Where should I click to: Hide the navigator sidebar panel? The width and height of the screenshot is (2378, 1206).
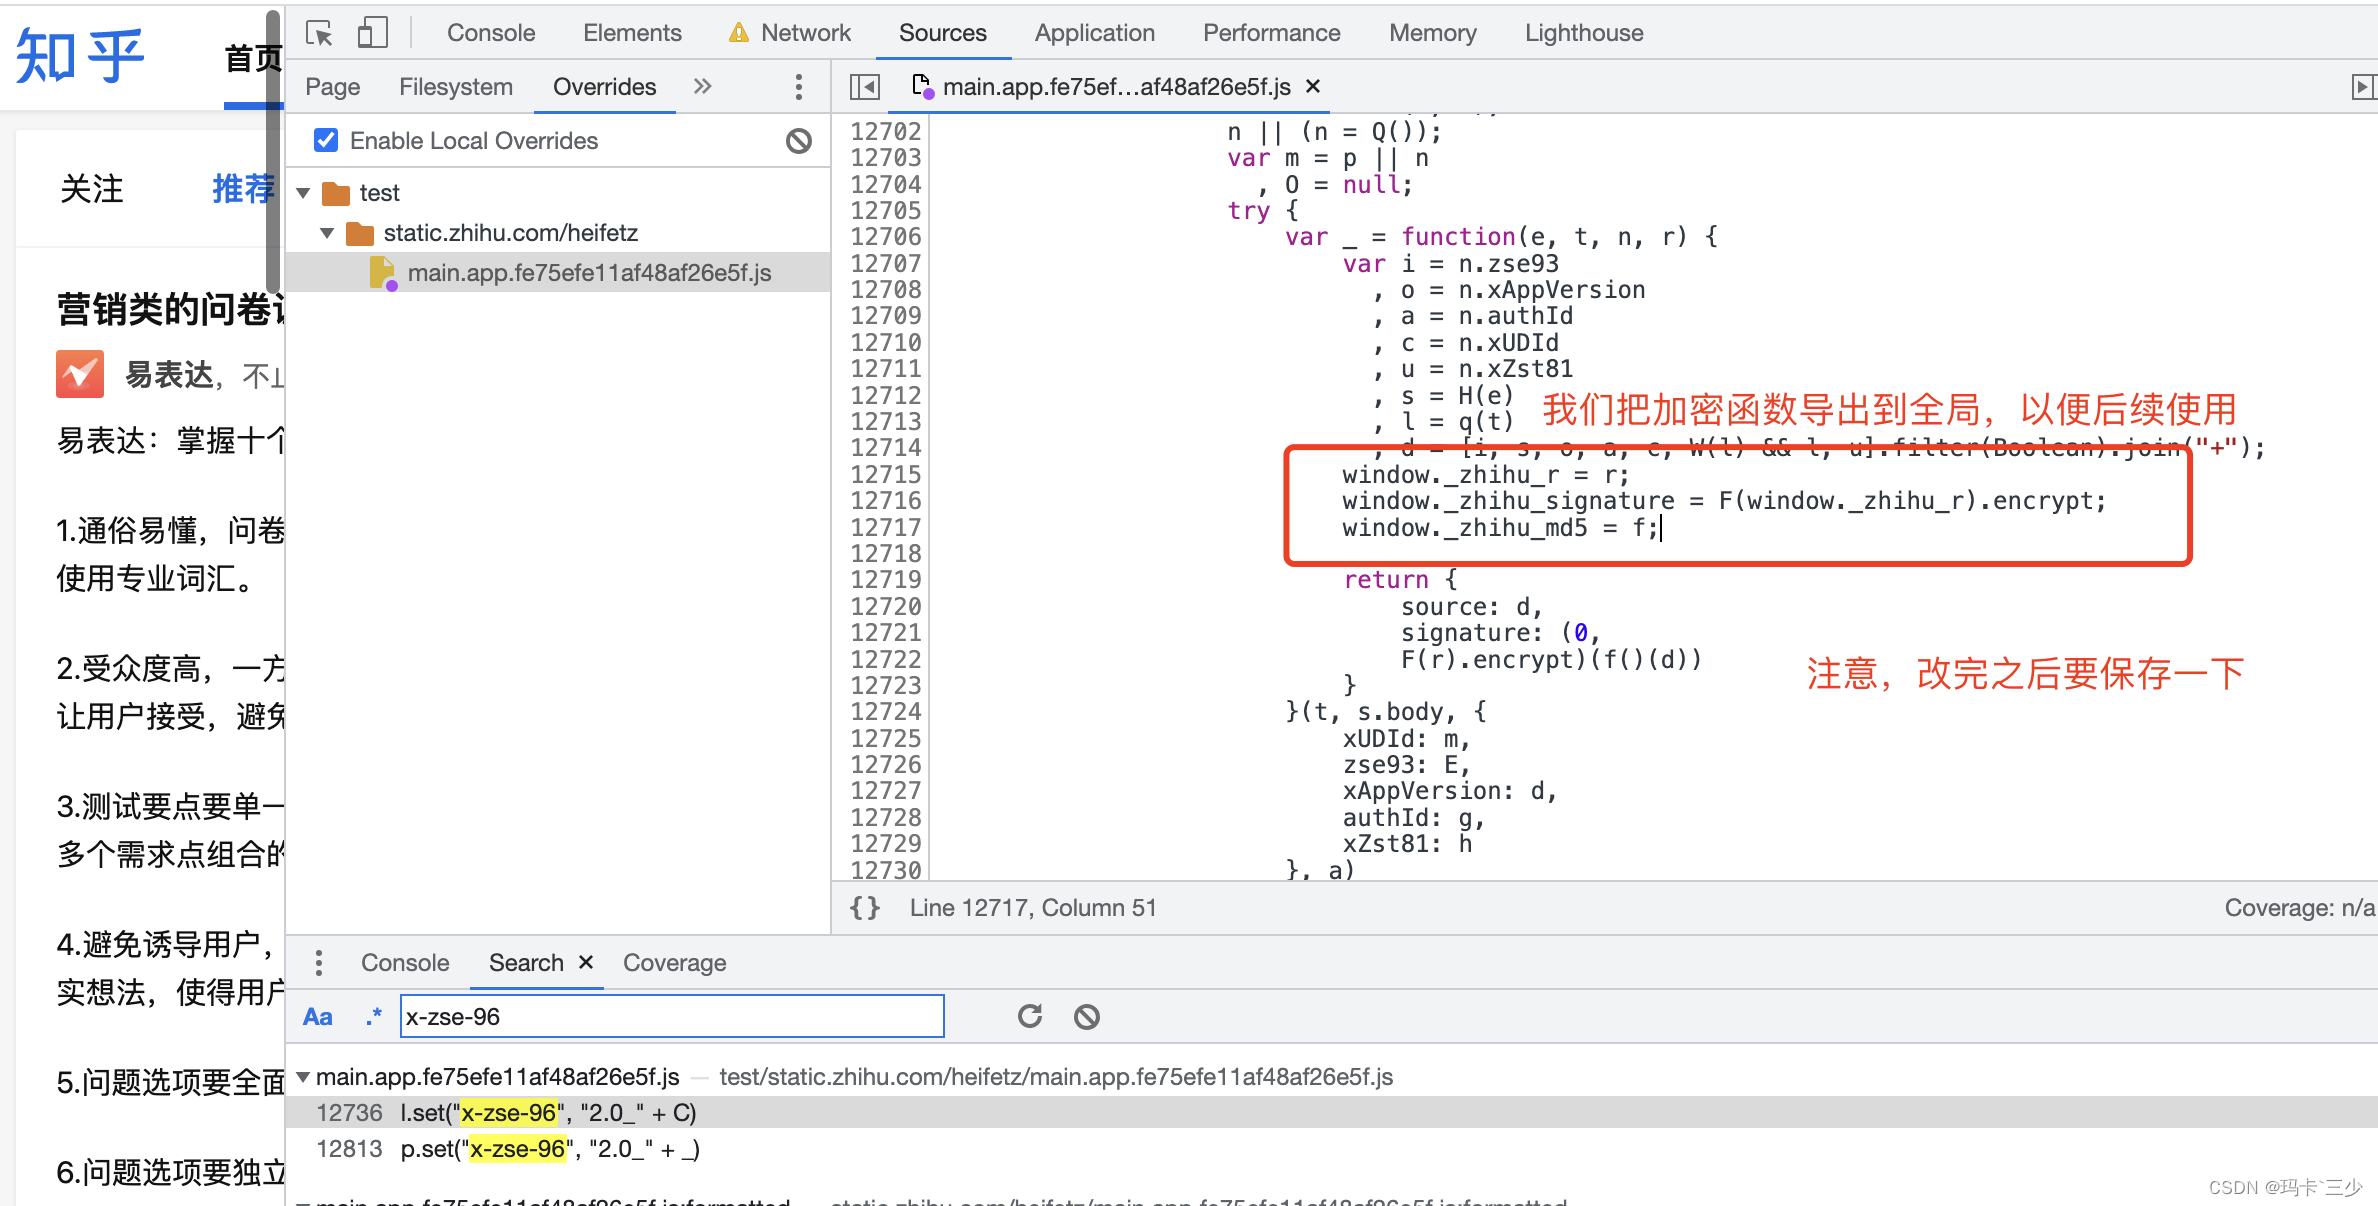(864, 87)
